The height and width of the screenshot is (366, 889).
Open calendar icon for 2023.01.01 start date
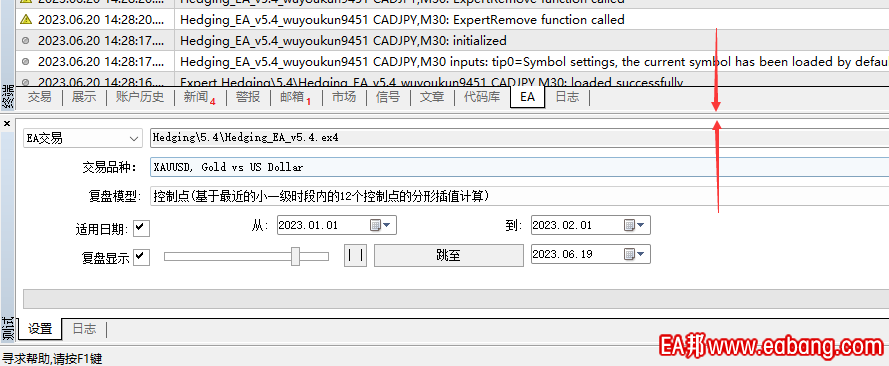(x=375, y=225)
